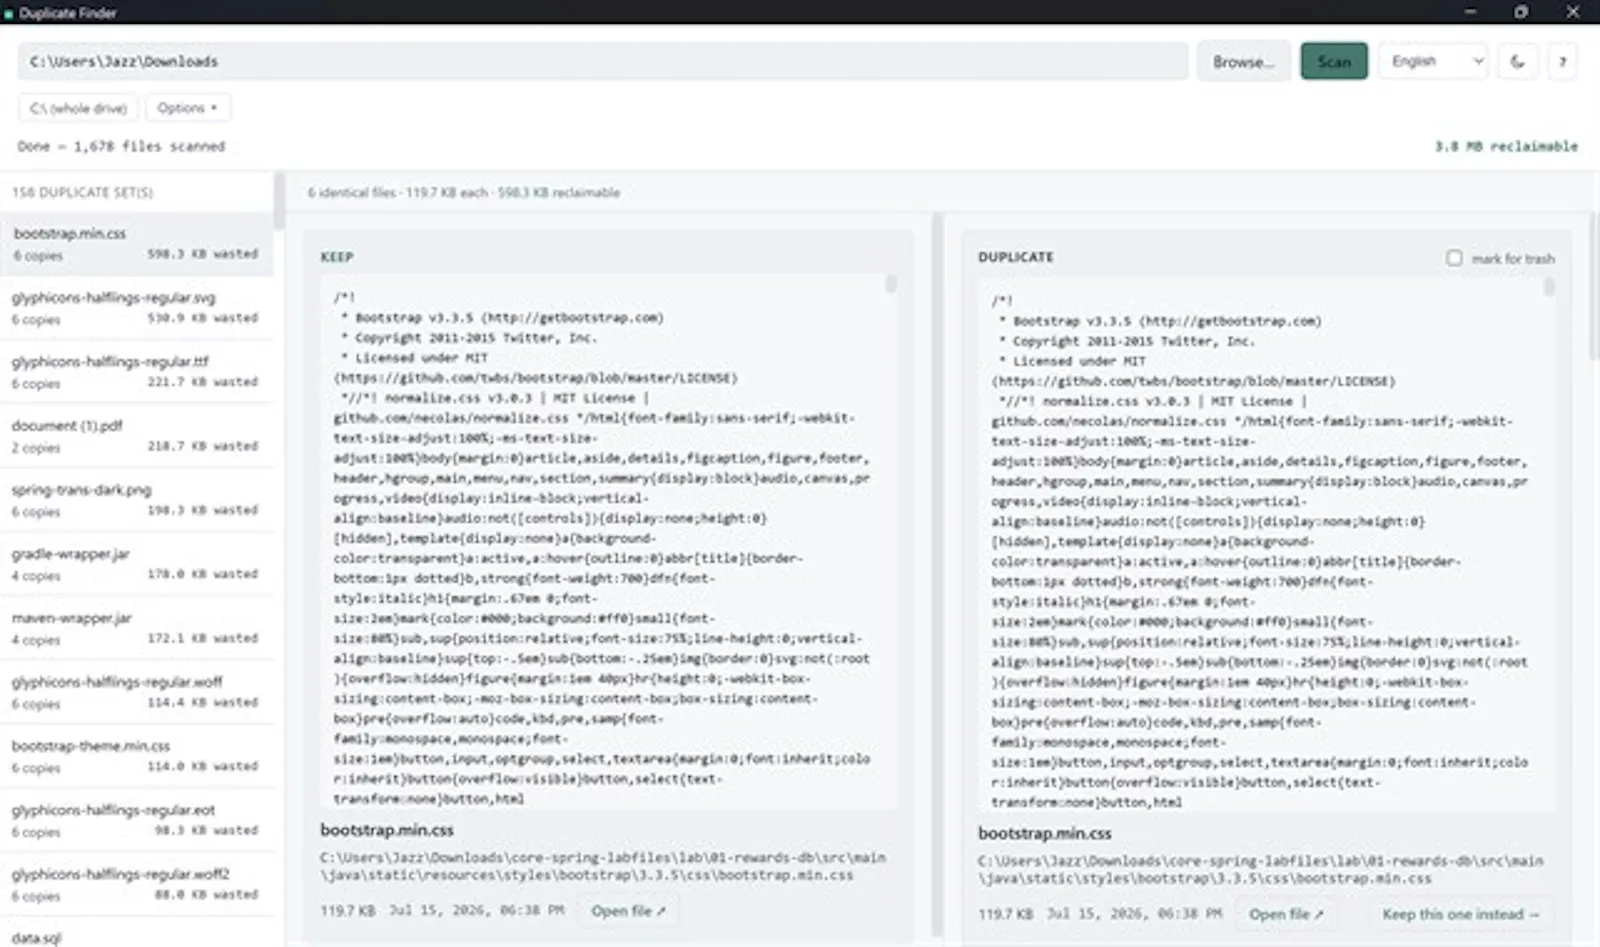Click KEEP panel bootstrap.min.css file name
The image size is (1600, 947).
387,830
